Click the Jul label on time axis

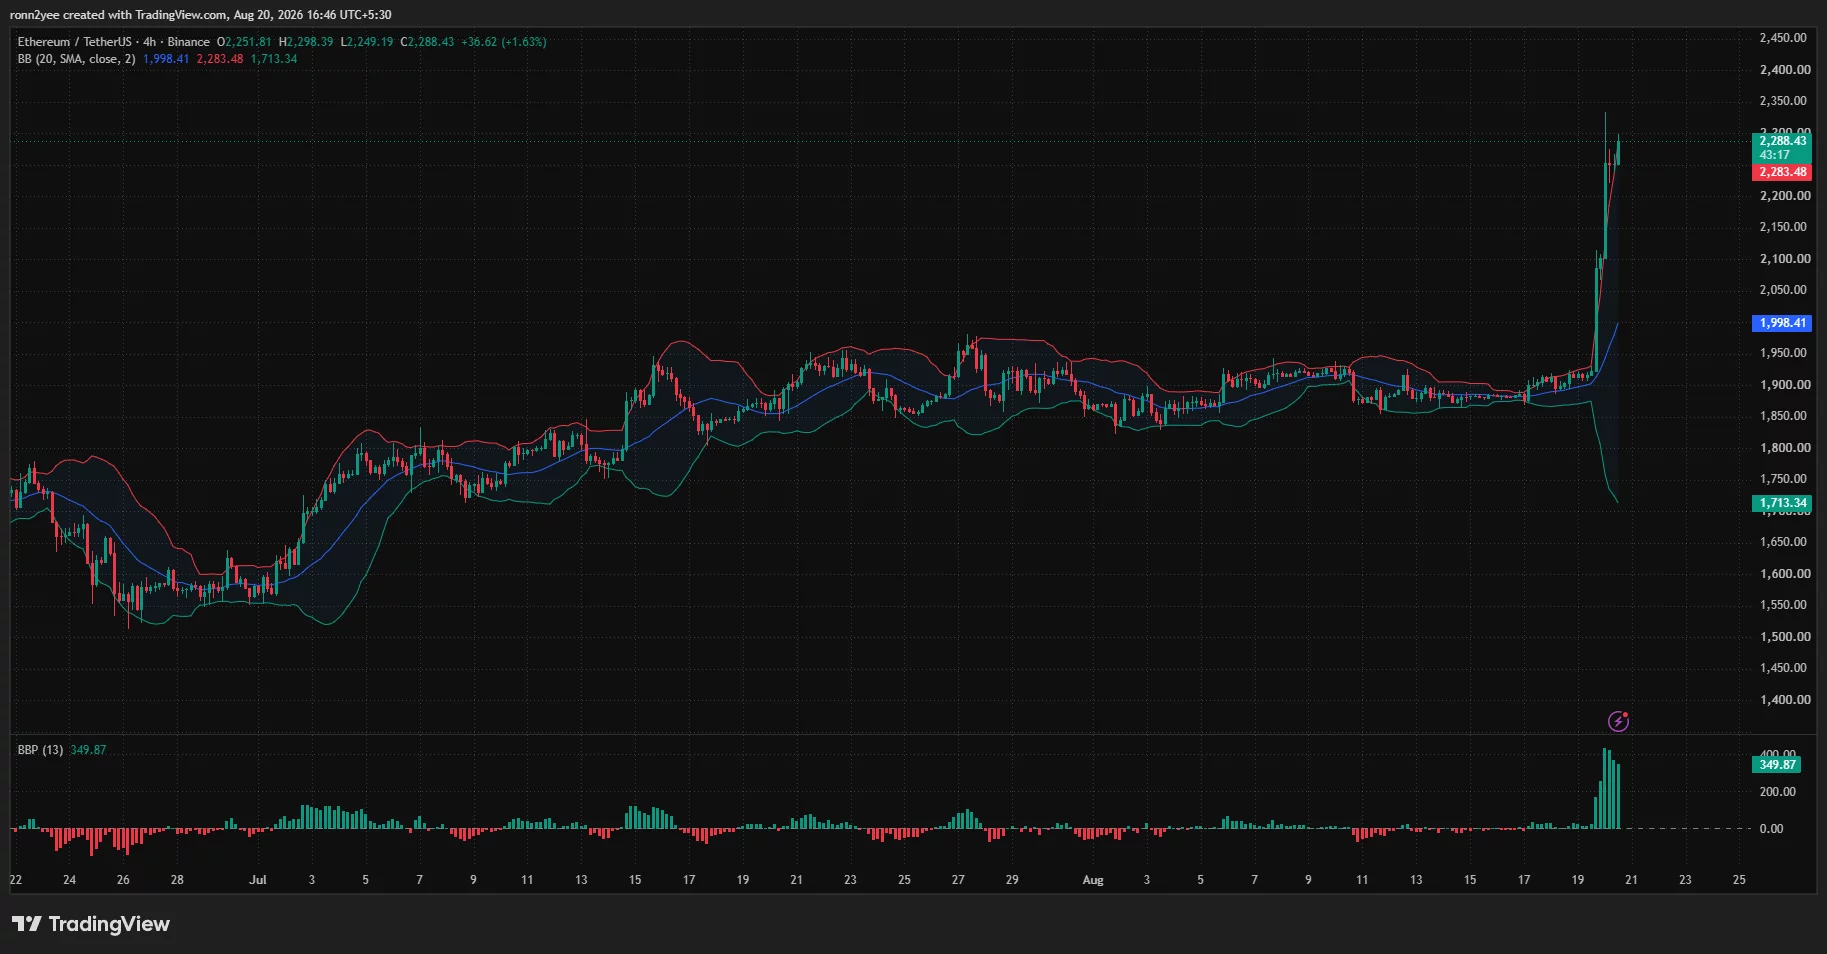click(x=258, y=880)
